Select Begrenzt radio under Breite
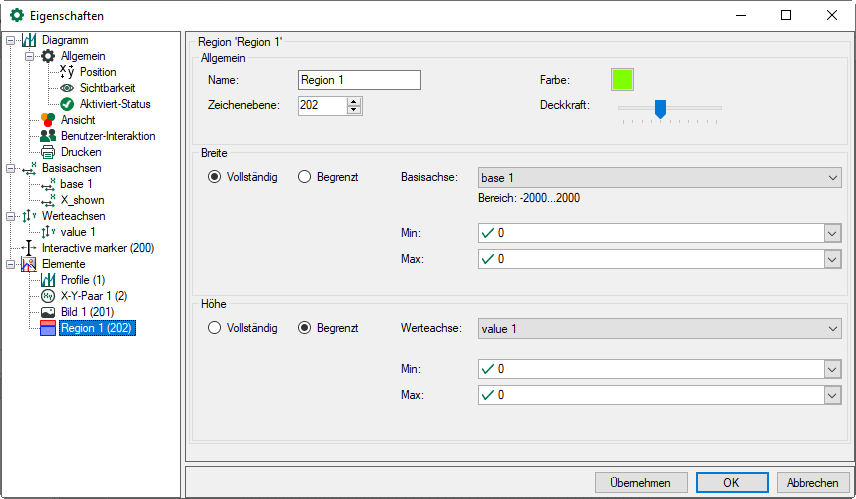This screenshot has width=856, height=499. click(x=306, y=177)
